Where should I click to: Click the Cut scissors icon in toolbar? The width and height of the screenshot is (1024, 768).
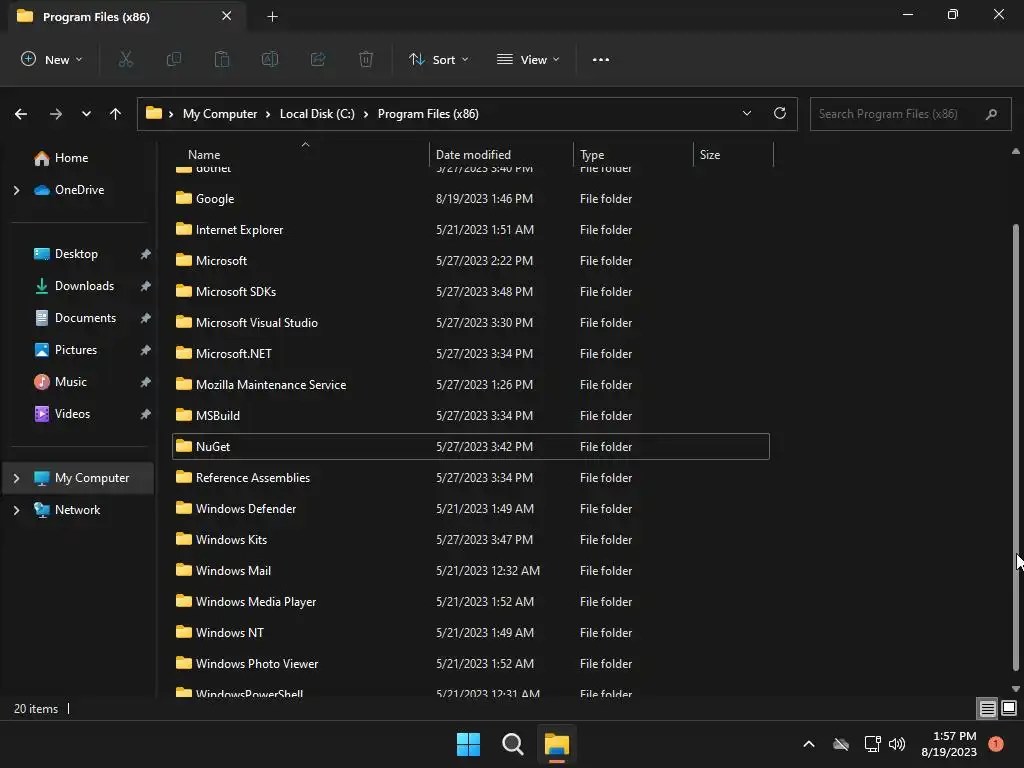[x=125, y=59]
